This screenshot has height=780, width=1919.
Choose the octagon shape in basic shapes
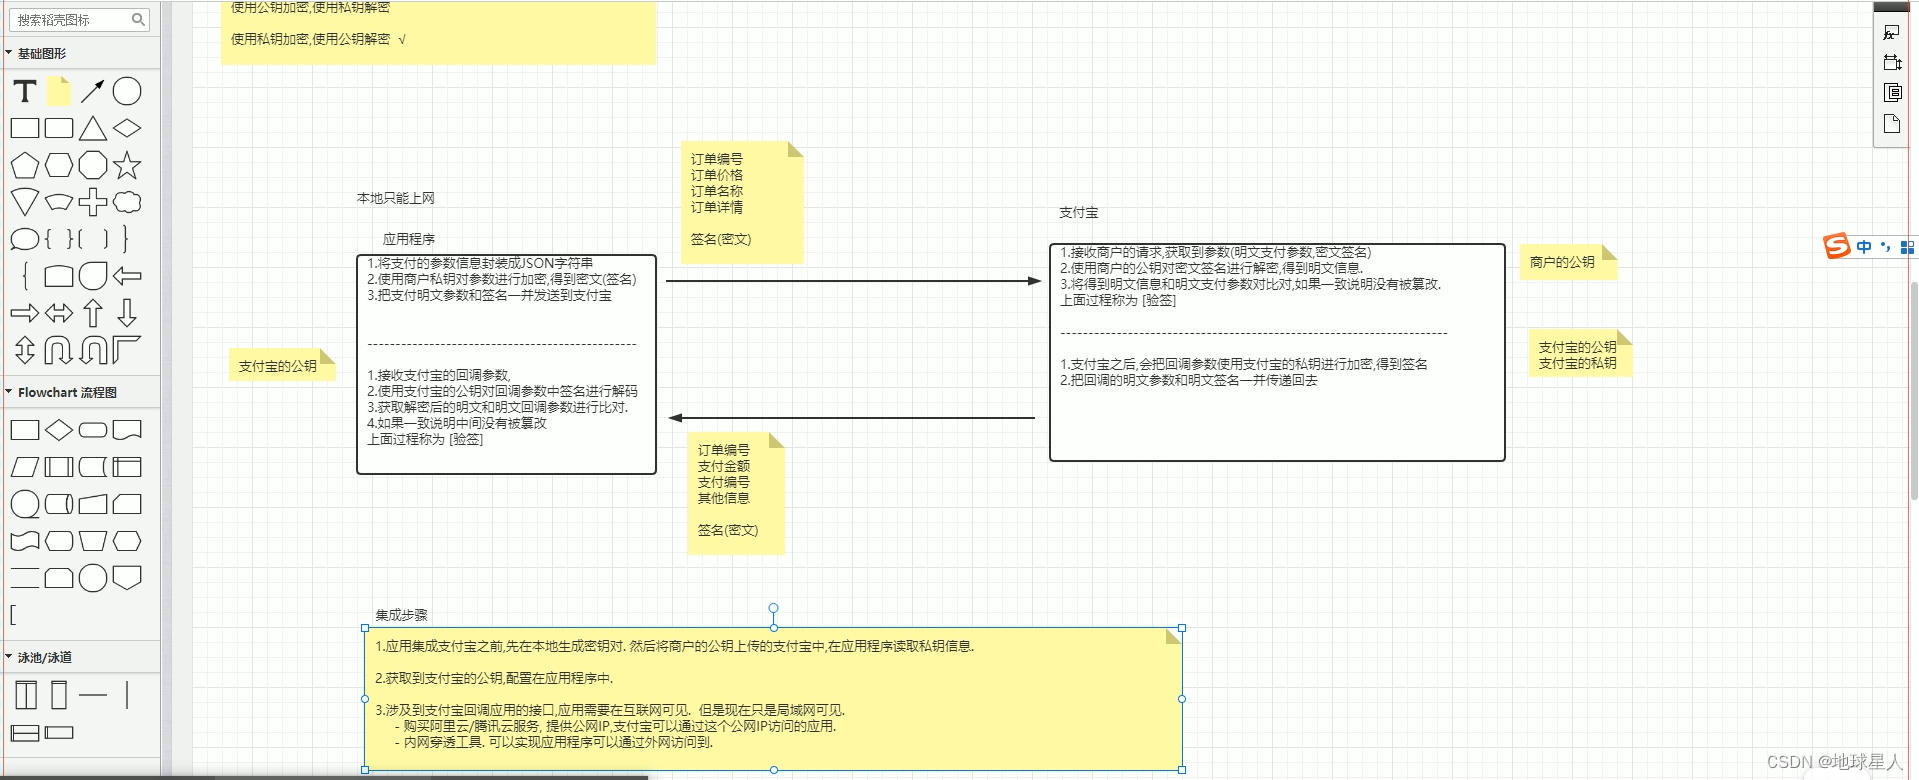[x=93, y=165]
